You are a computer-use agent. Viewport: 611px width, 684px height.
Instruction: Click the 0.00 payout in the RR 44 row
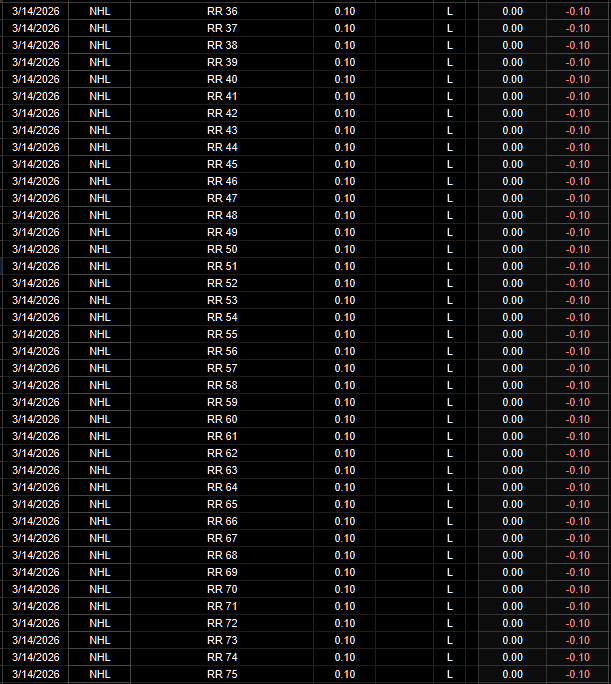tap(512, 147)
